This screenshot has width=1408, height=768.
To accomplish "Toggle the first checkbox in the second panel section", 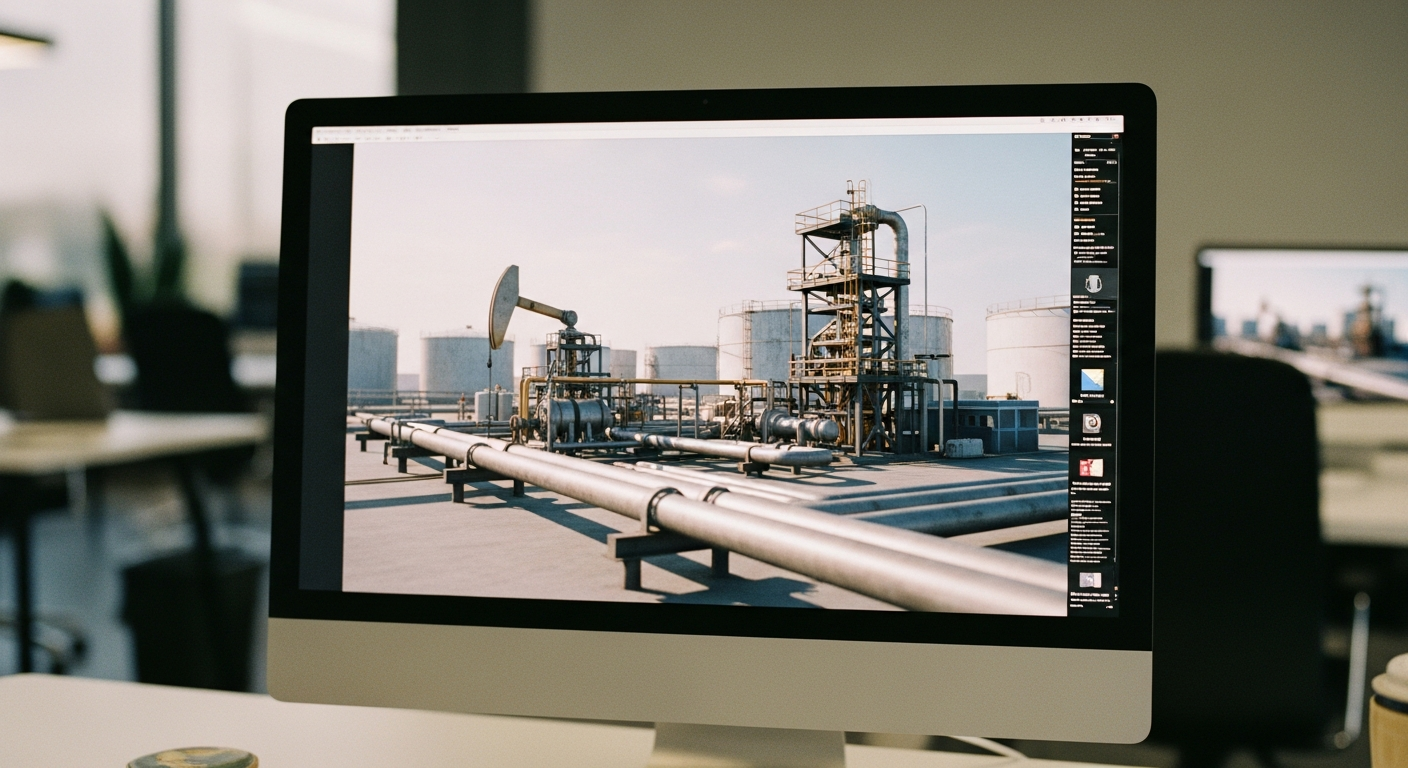I will point(1076,226).
